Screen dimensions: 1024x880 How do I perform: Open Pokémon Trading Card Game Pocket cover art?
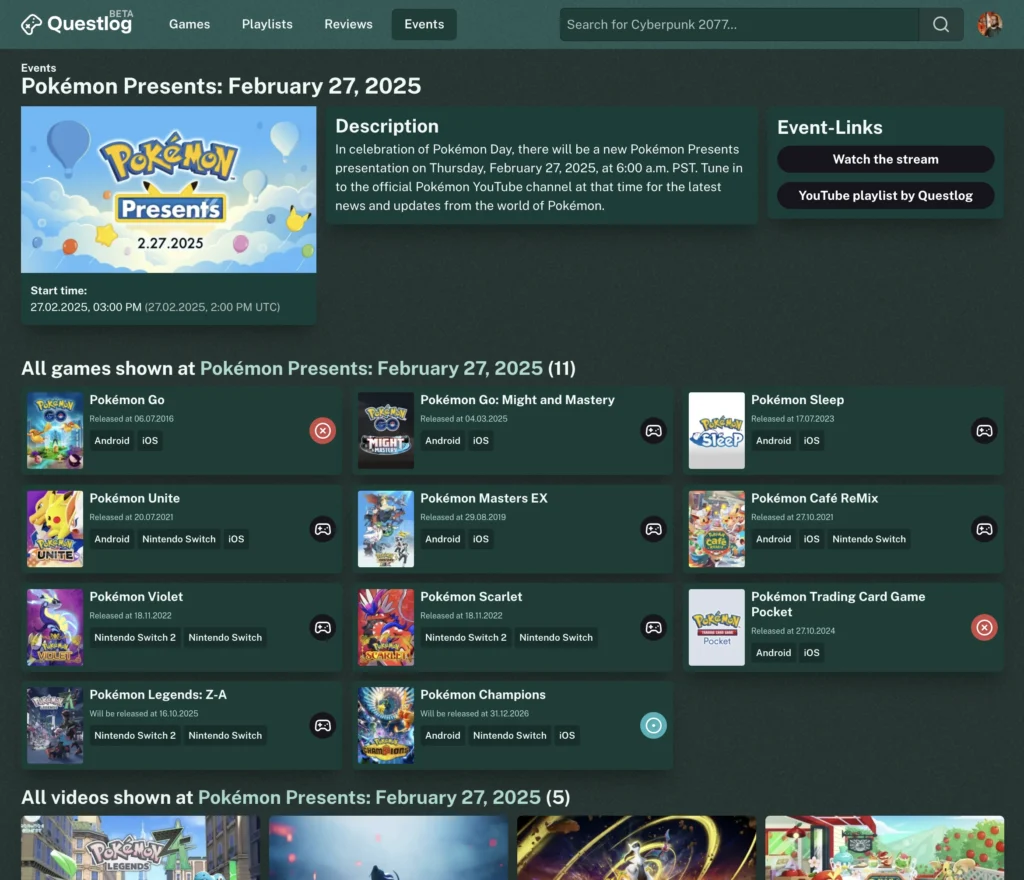click(x=716, y=627)
